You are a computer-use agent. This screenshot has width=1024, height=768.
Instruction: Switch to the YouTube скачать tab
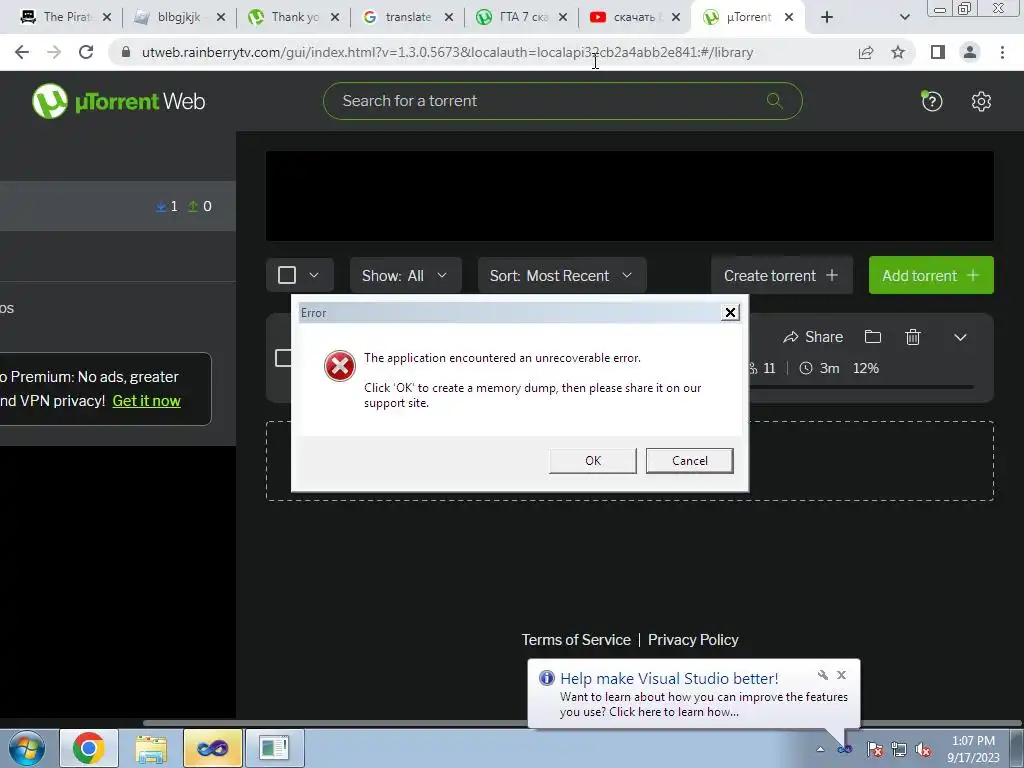[633, 18]
